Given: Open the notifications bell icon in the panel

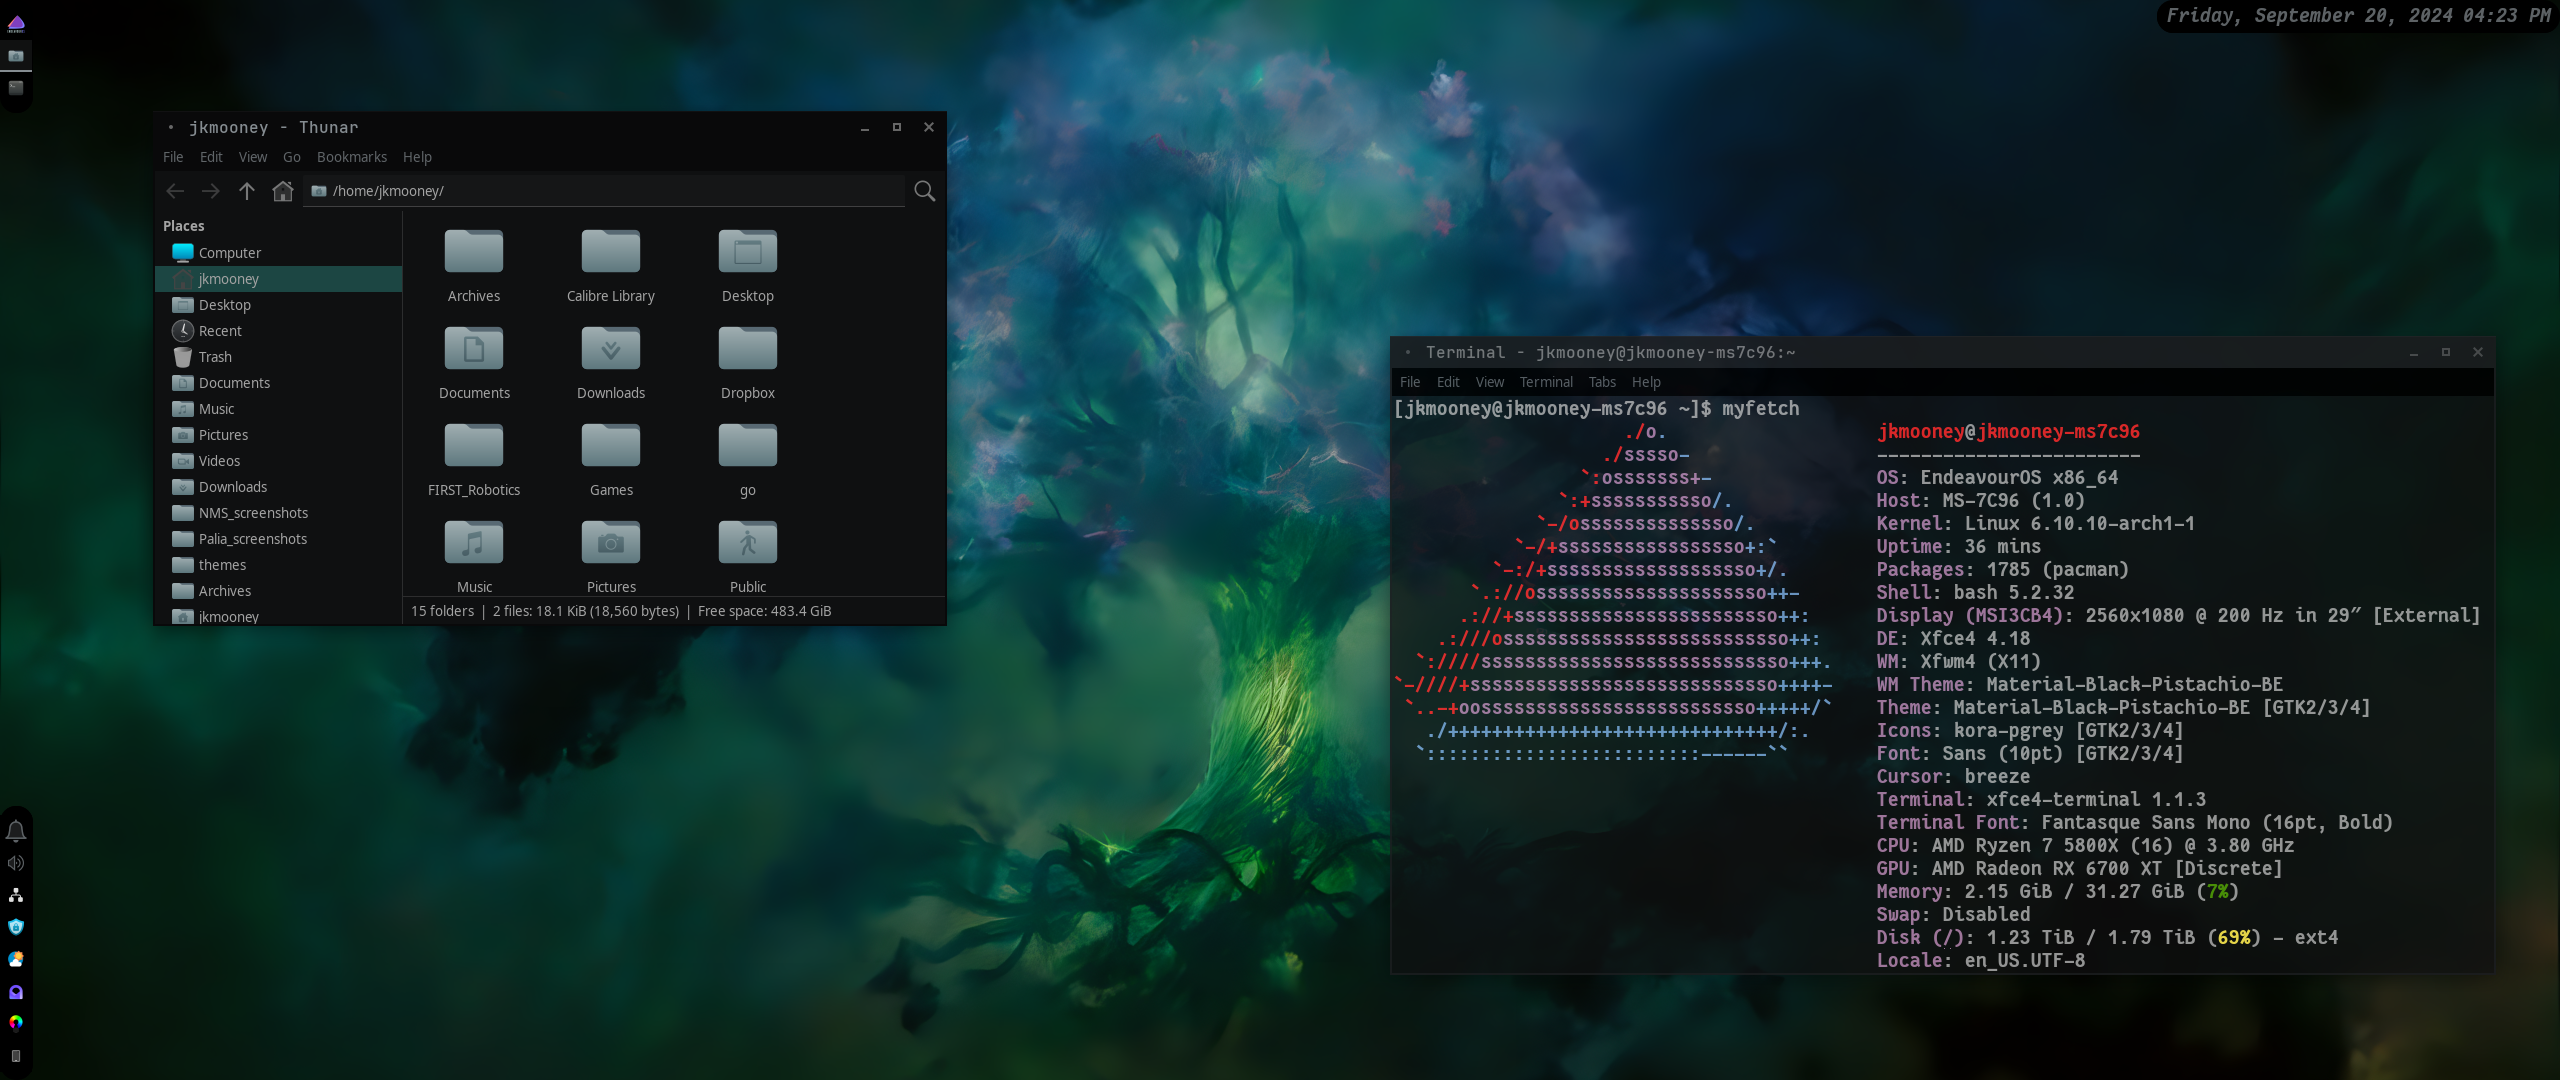Looking at the screenshot, I should [16, 831].
